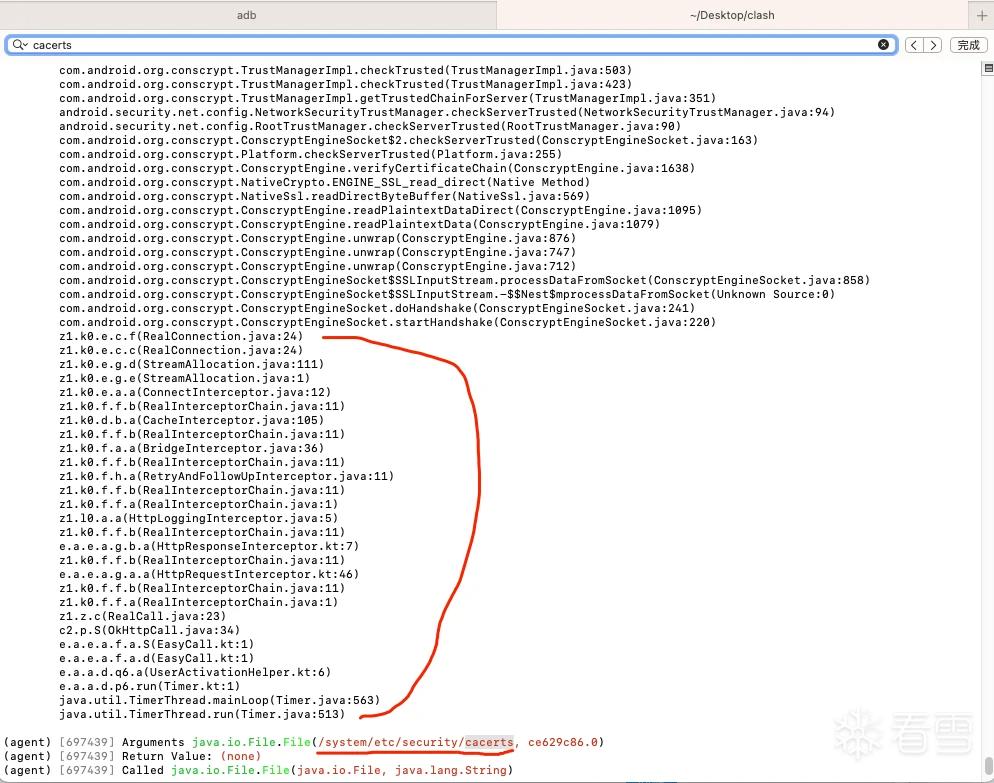
Task: Clear the cacerts search text
Action: (x=883, y=44)
